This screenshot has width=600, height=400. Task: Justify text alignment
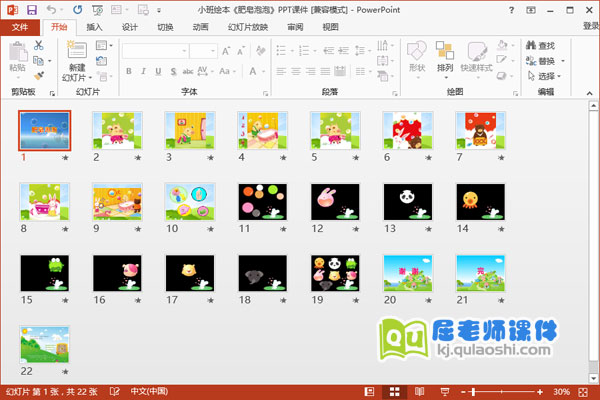(x=325, y=71)
